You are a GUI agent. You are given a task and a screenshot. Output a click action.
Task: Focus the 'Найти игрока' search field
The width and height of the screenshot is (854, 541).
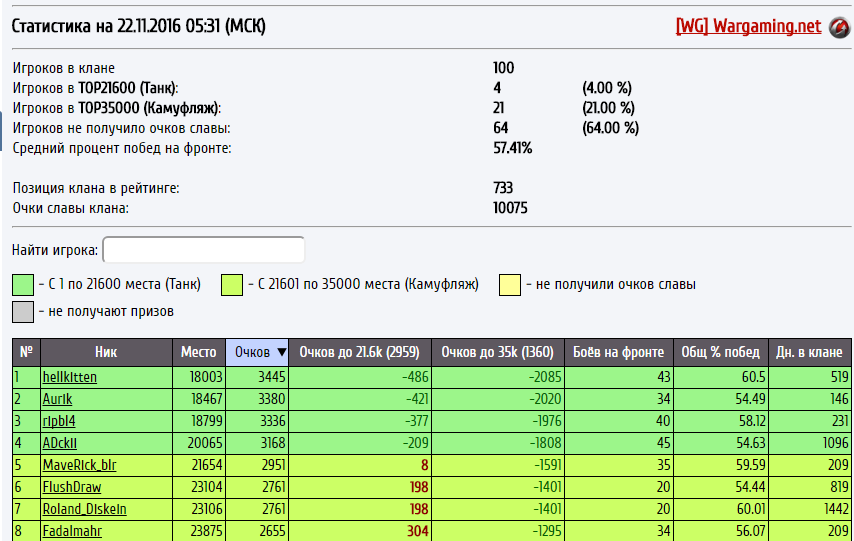[204, 250]
